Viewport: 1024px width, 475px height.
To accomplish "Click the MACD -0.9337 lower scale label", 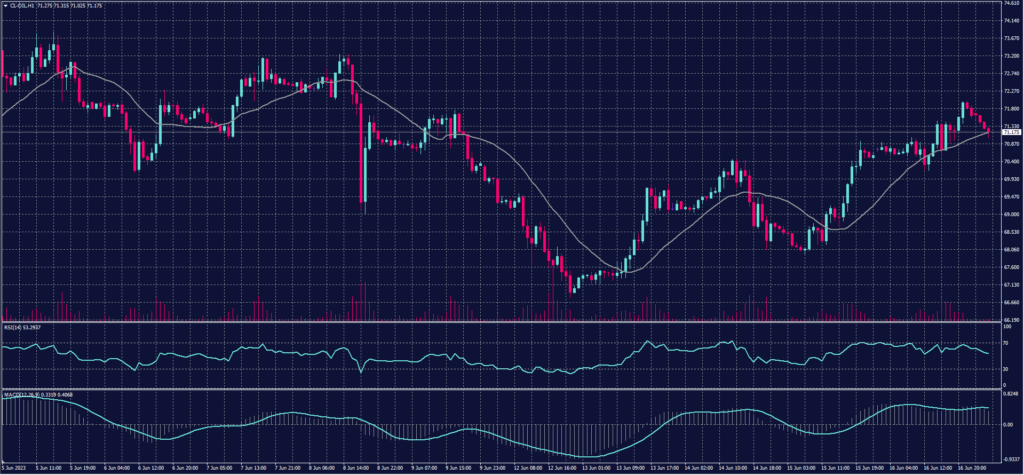I will click(x=1011, y=459).
